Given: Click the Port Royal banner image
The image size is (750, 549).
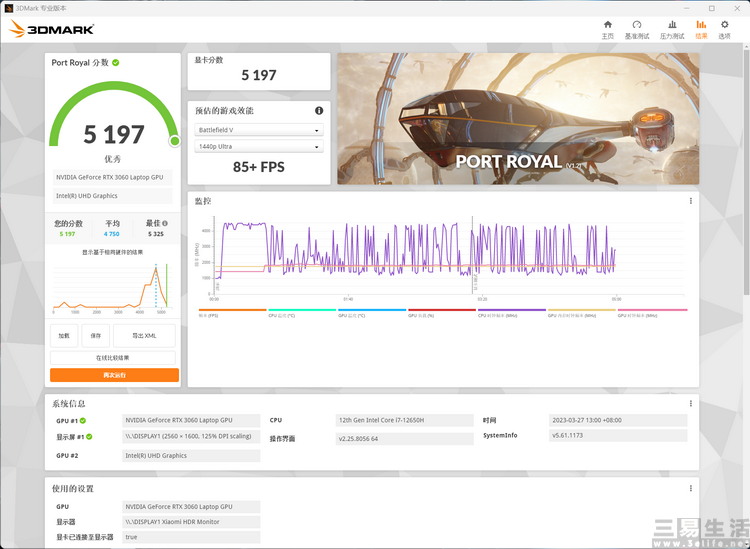Looking at the screenshot, I should click(x=518, y=119).
